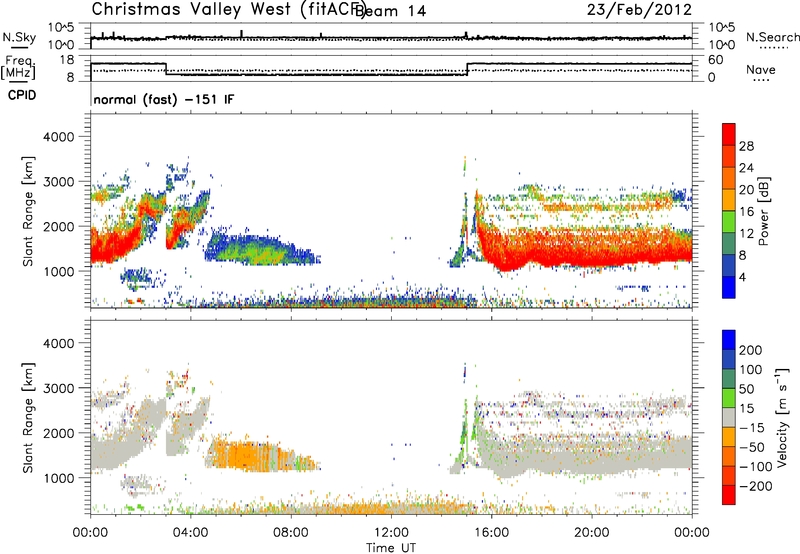The width and height of the screenshot is (800, 554).
Task: Click the 20:00 time tick label
Action: point(592,533)
